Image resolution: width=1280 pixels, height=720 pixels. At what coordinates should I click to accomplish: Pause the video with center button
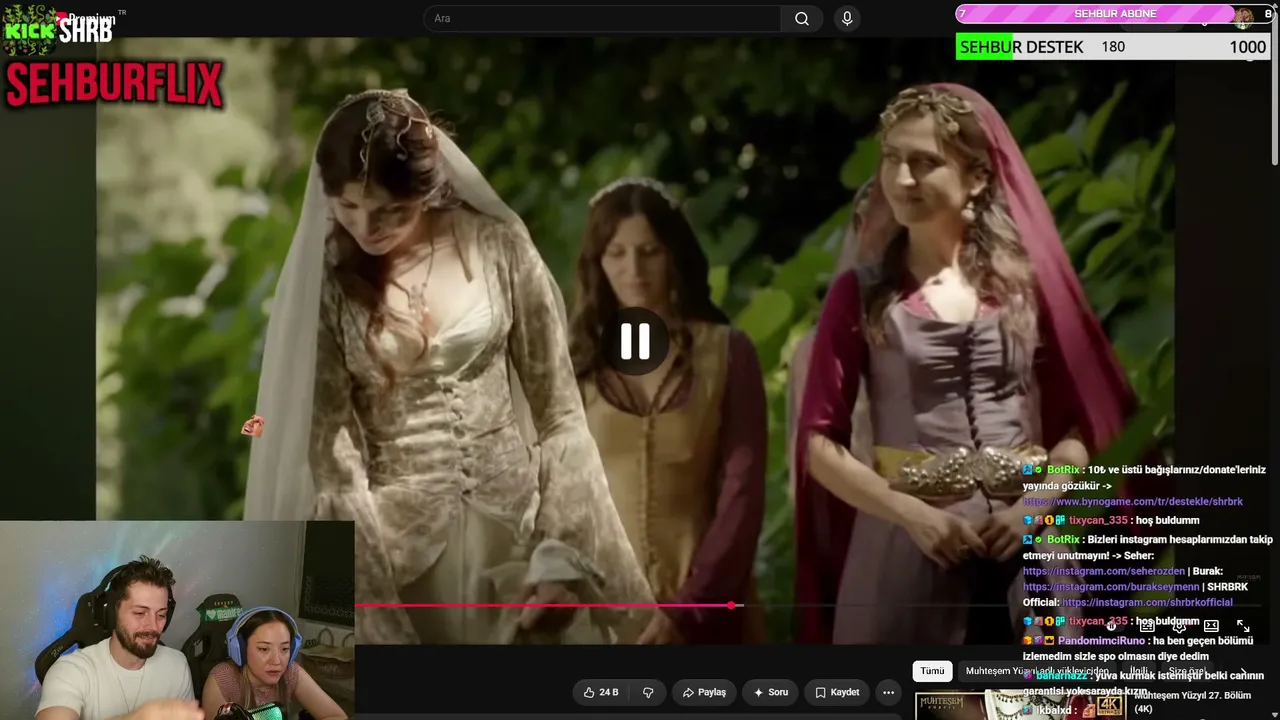(635, 342)
